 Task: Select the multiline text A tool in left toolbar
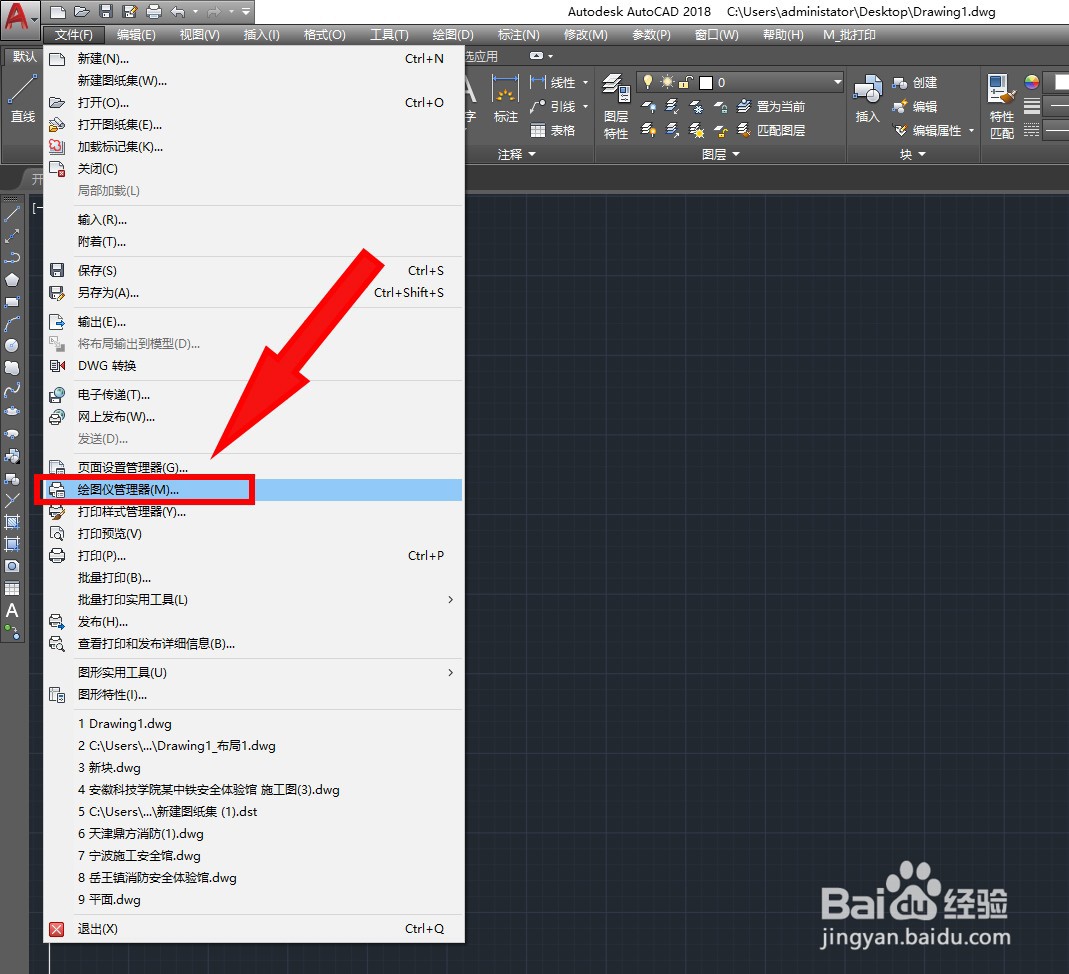point(12,611)
